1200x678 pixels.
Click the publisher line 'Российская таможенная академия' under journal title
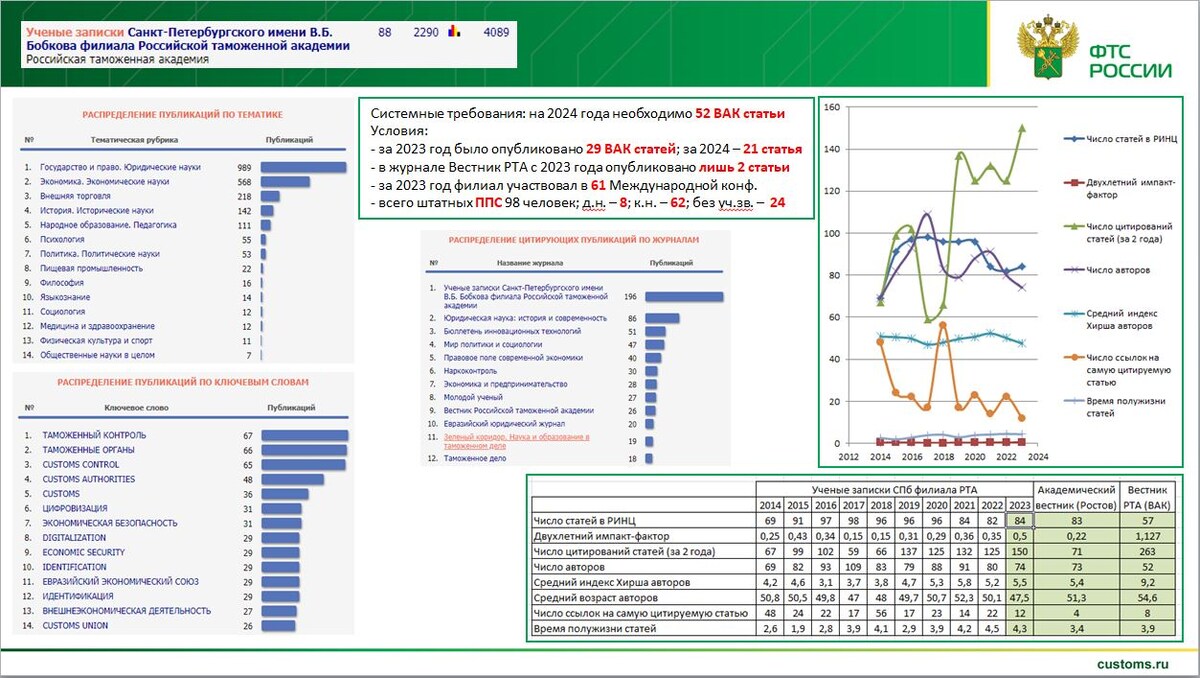point(118,59)
